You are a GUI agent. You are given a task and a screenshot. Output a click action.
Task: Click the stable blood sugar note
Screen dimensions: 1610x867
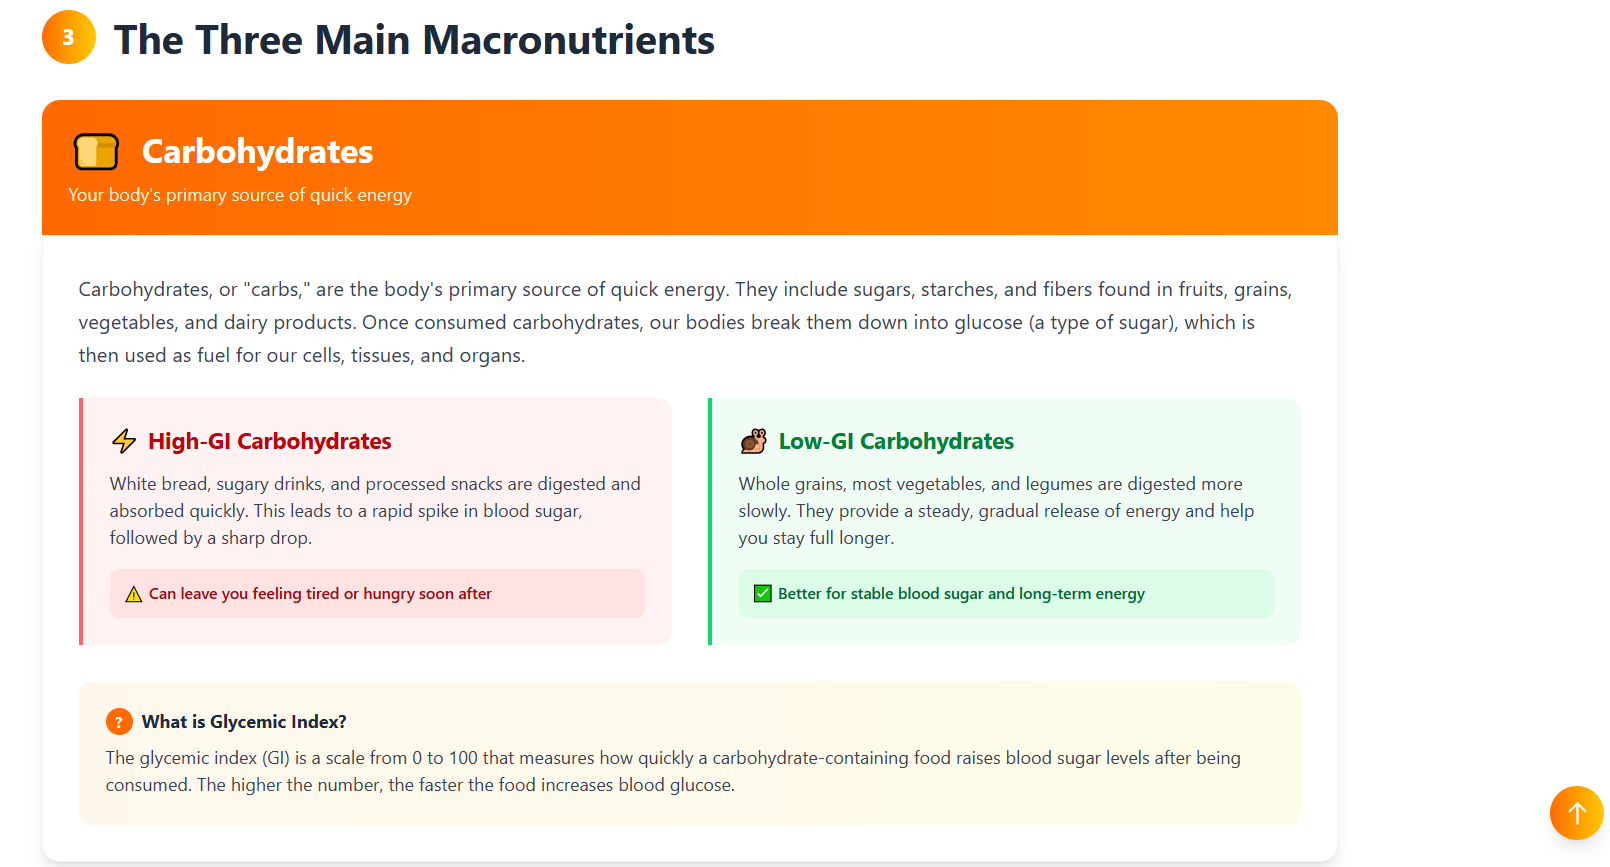point(961,594)
